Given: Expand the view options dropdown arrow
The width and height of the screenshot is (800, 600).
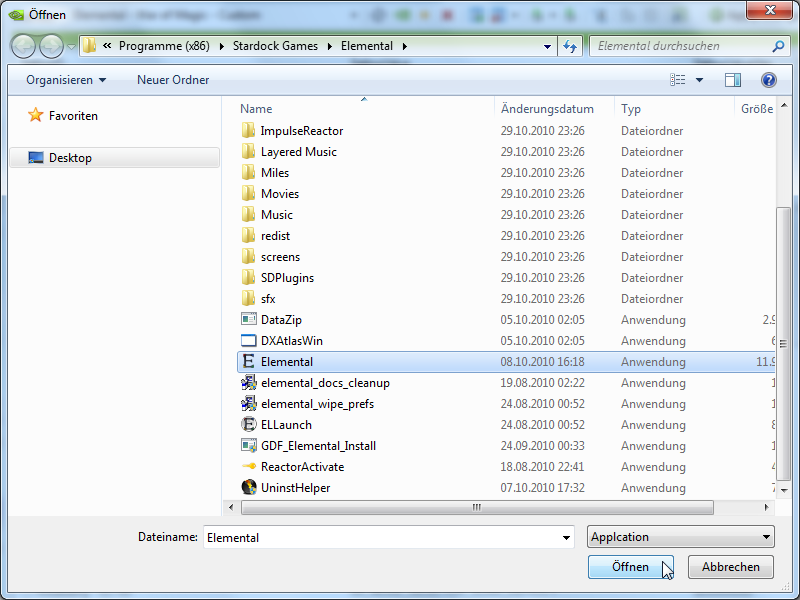Looking at the screenshot, I should [x=699, y=80].
